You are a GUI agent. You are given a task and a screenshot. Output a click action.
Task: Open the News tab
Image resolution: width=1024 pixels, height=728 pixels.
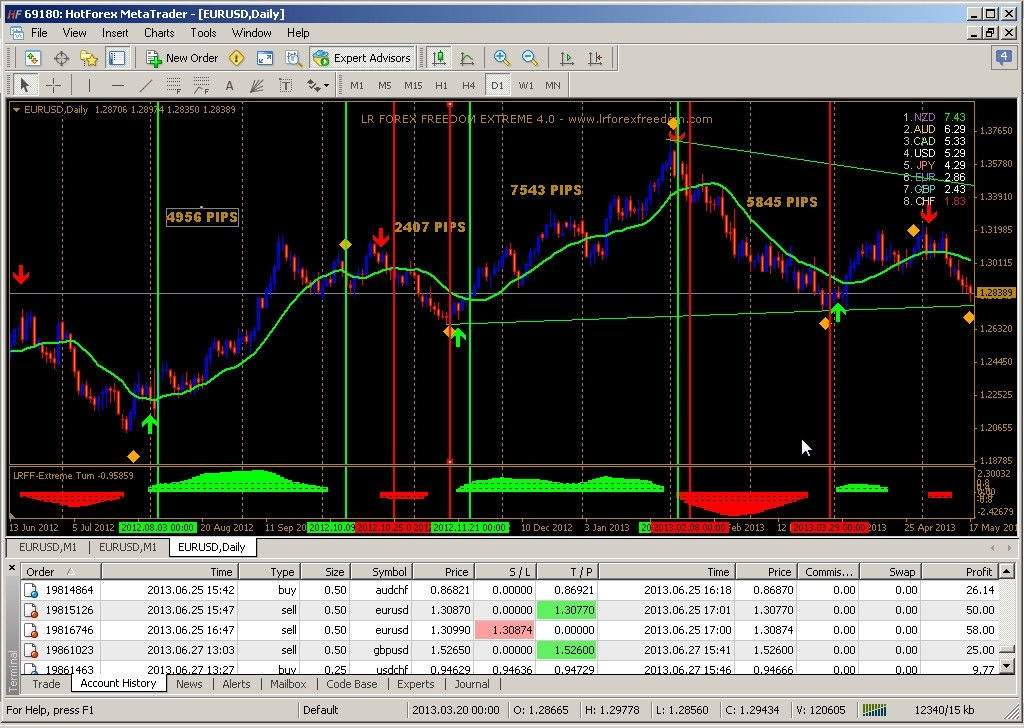(189, 684)
